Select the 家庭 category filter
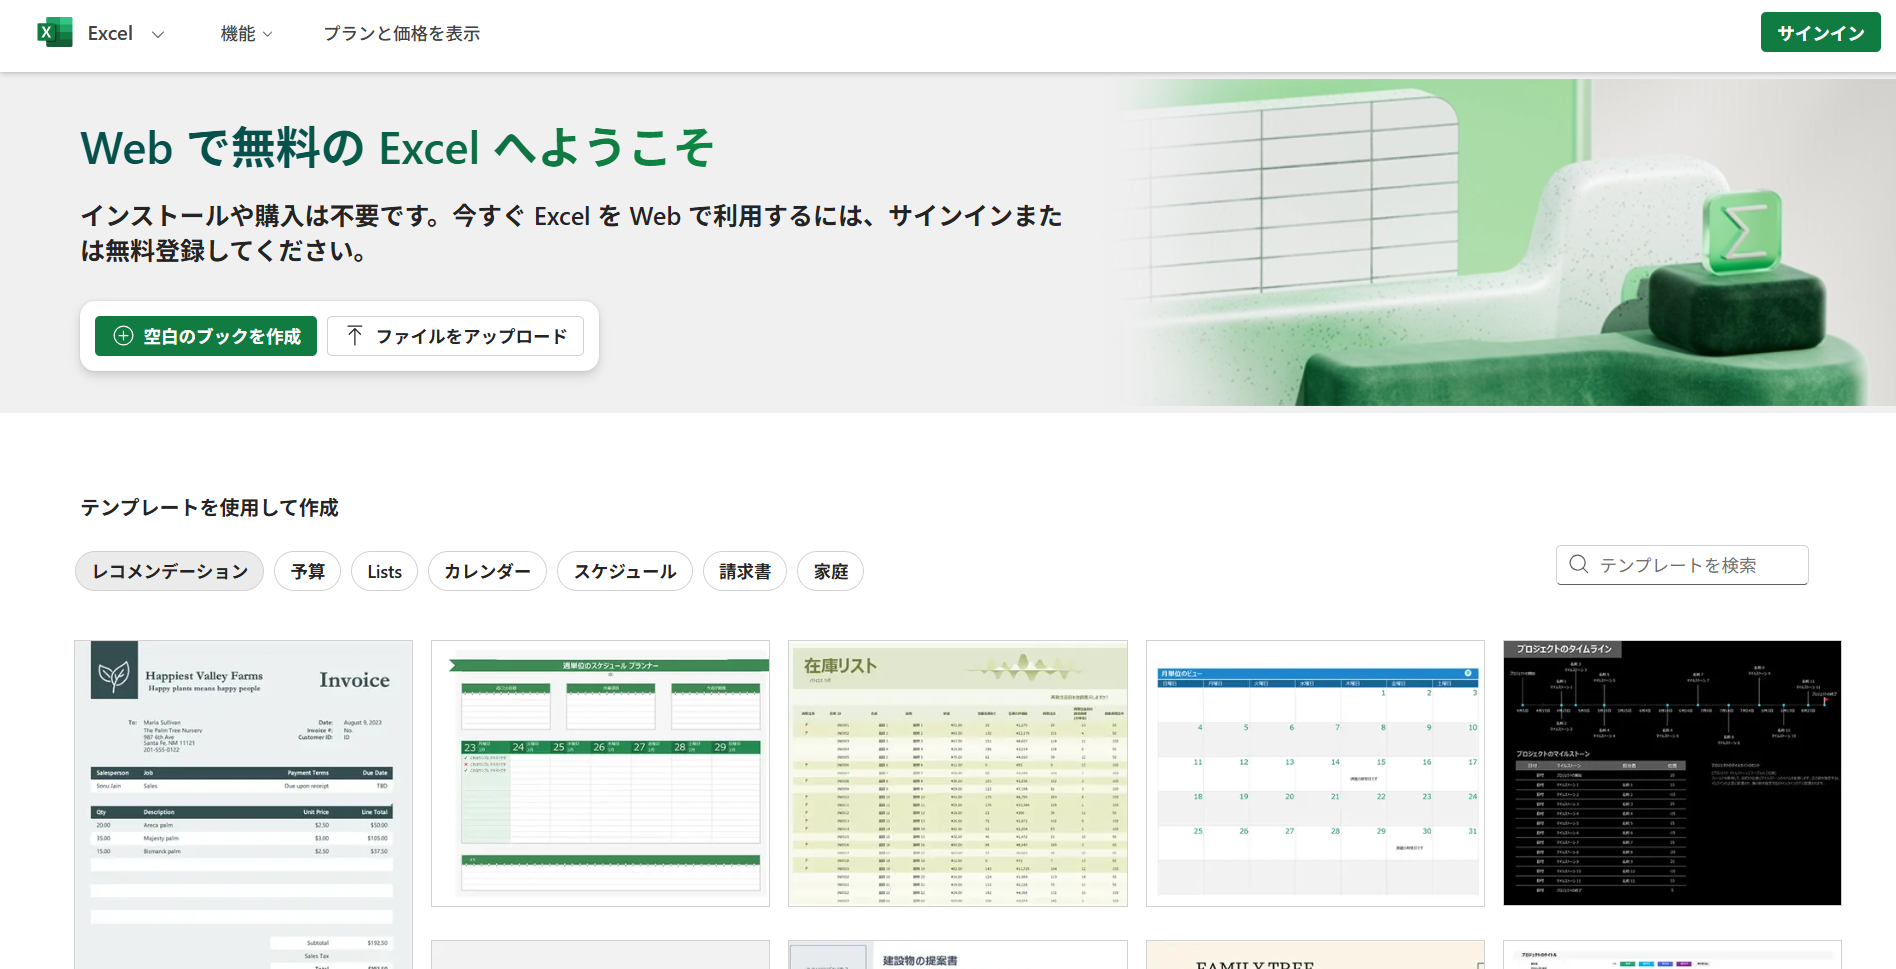Viewport: 1896px width, 969px height. point(830,572)
